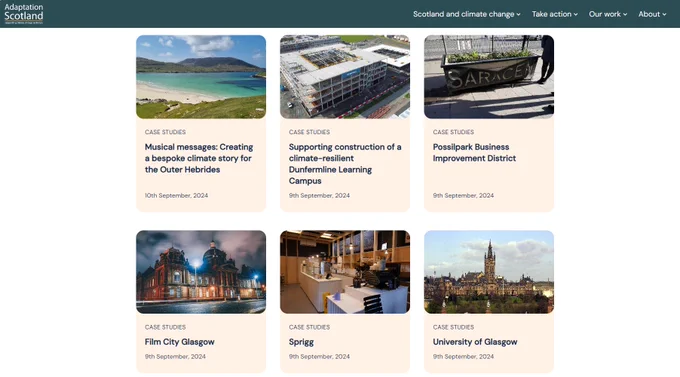Click Case Studies tag on Dunfermline card

pyautogui.click(x=309, y=132)
